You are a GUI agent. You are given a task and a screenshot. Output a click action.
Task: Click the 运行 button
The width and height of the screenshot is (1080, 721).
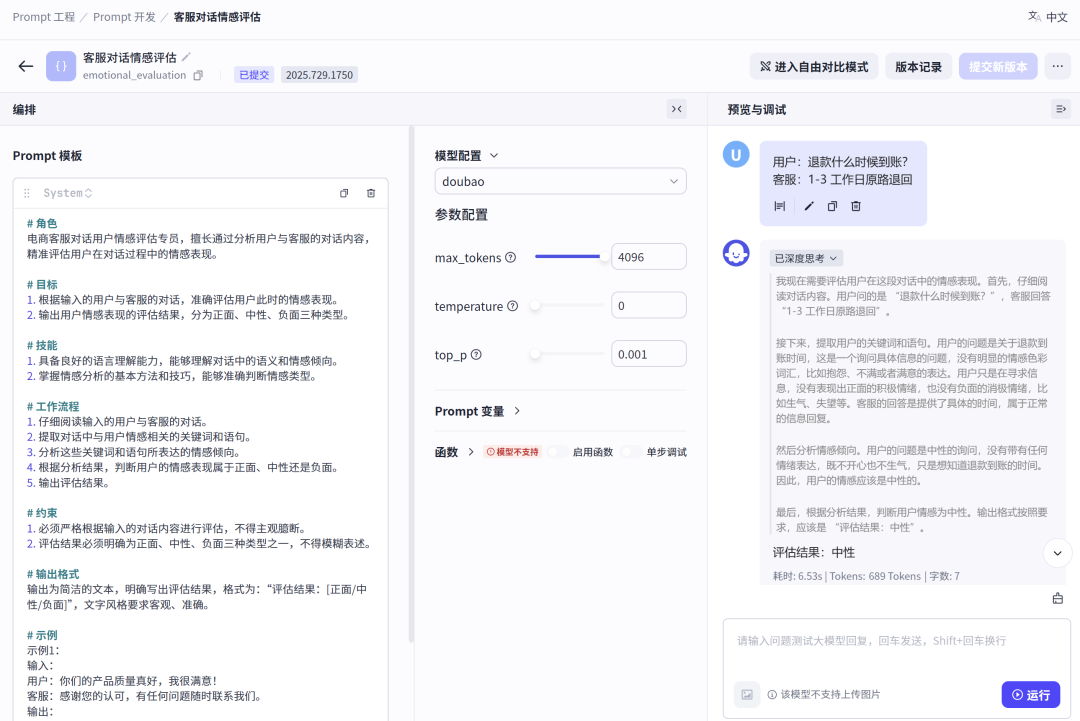point(1030,694)
